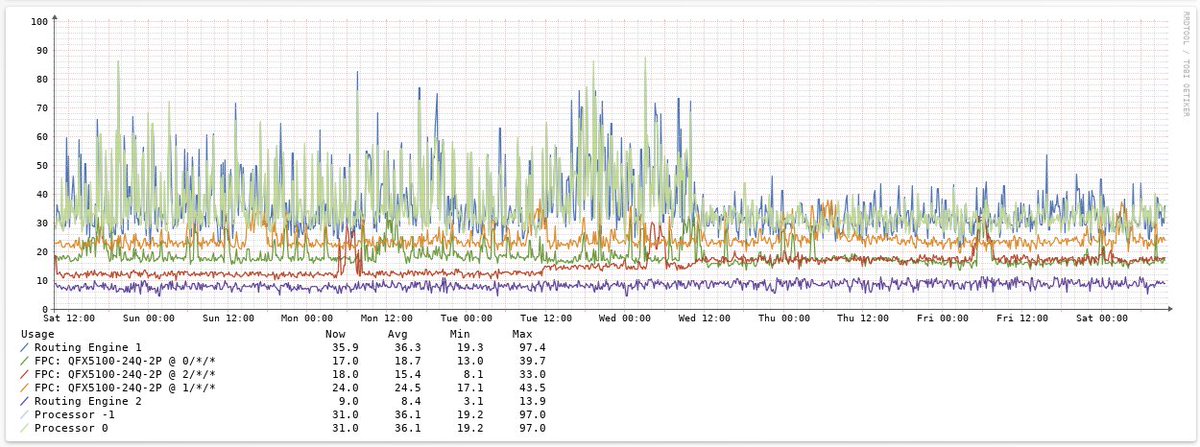Click the 100 label on the Y axis
Image resolution: width=1200 pixels, height=447 pixels.
[x=39, y=21]
